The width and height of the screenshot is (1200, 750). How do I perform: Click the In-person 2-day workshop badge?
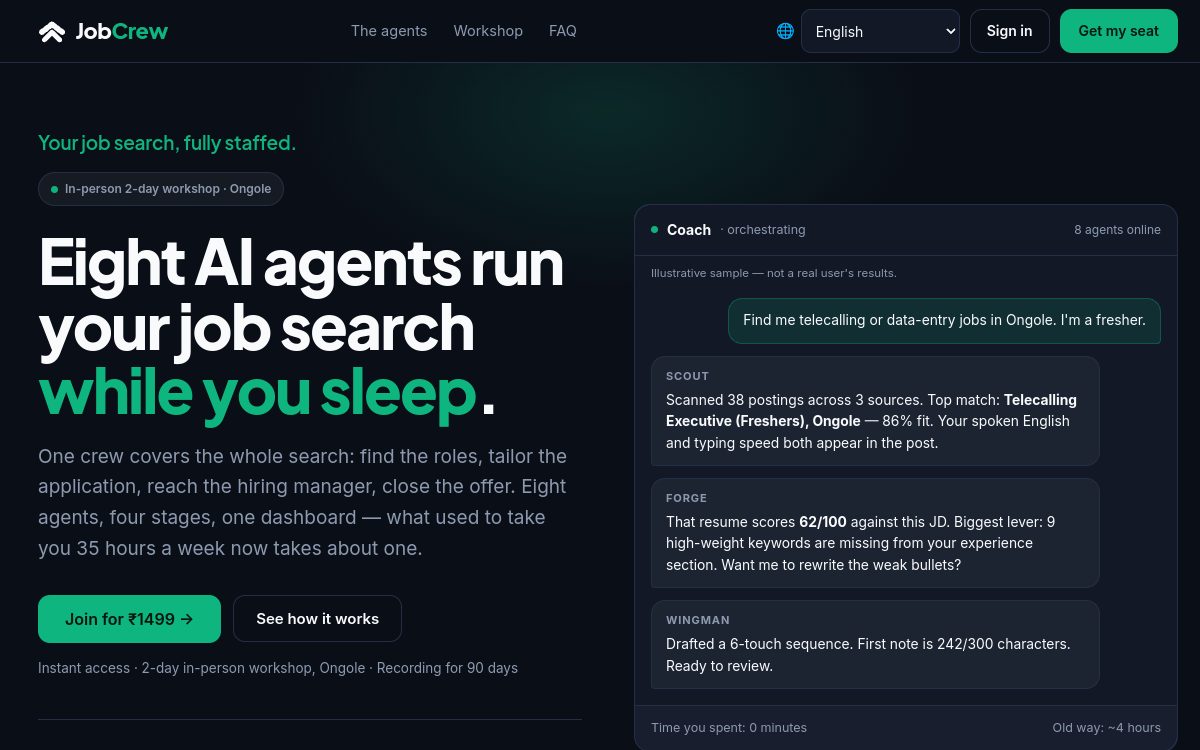161,189
